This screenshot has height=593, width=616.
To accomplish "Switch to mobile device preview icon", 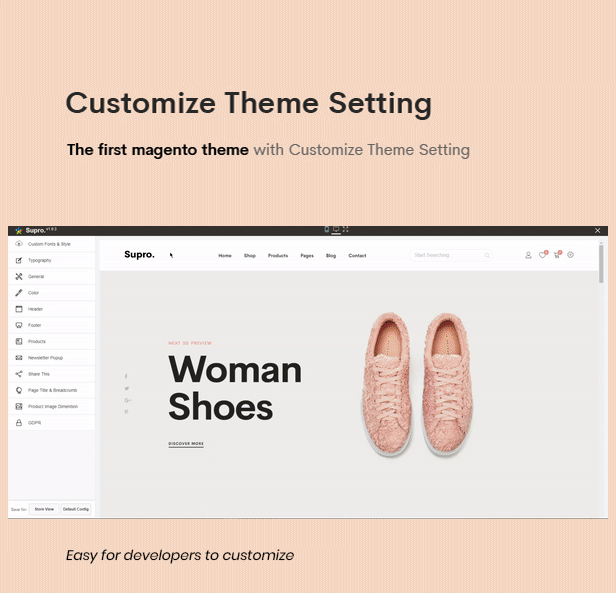I will (x=326, y=229).
